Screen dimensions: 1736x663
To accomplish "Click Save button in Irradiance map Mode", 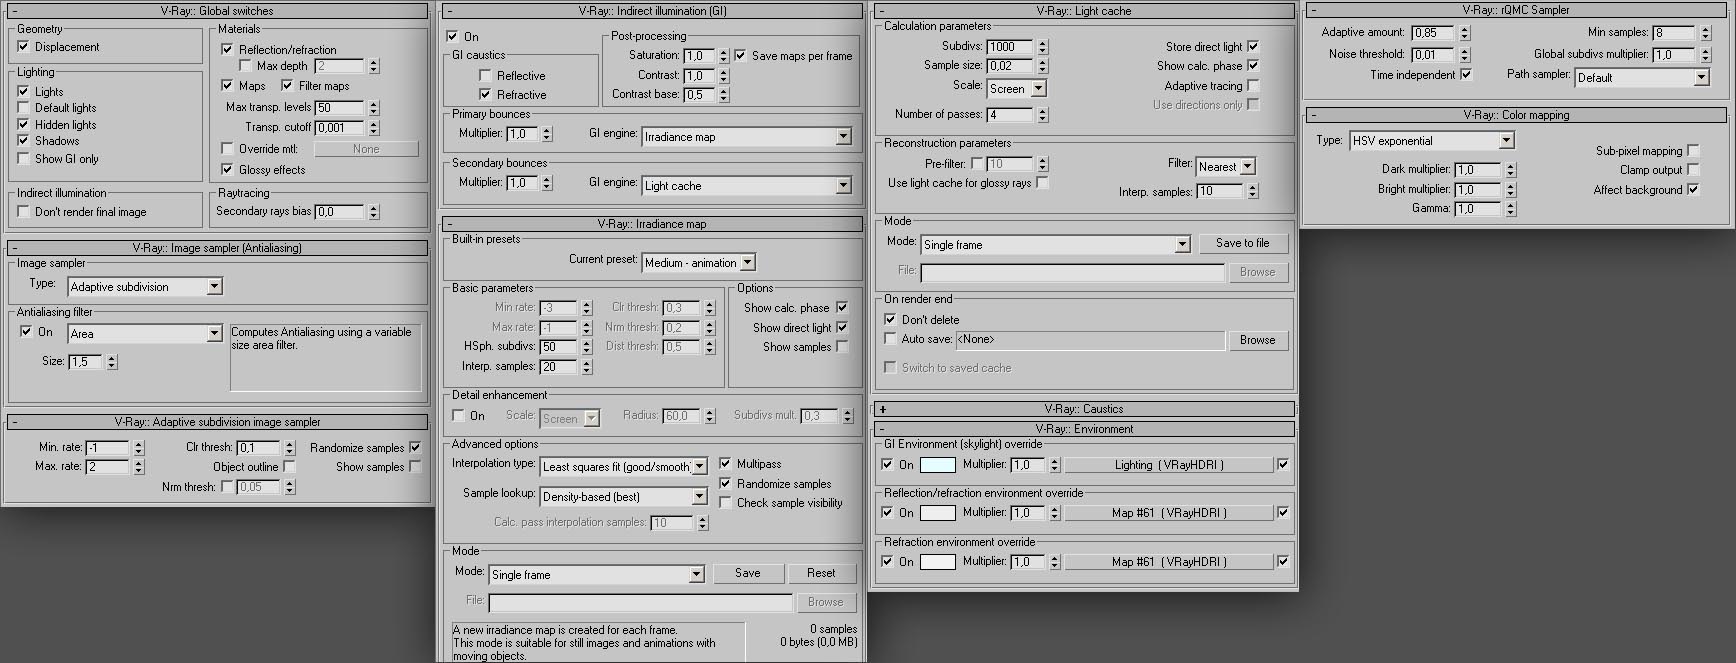I will [x=748, y=574].
